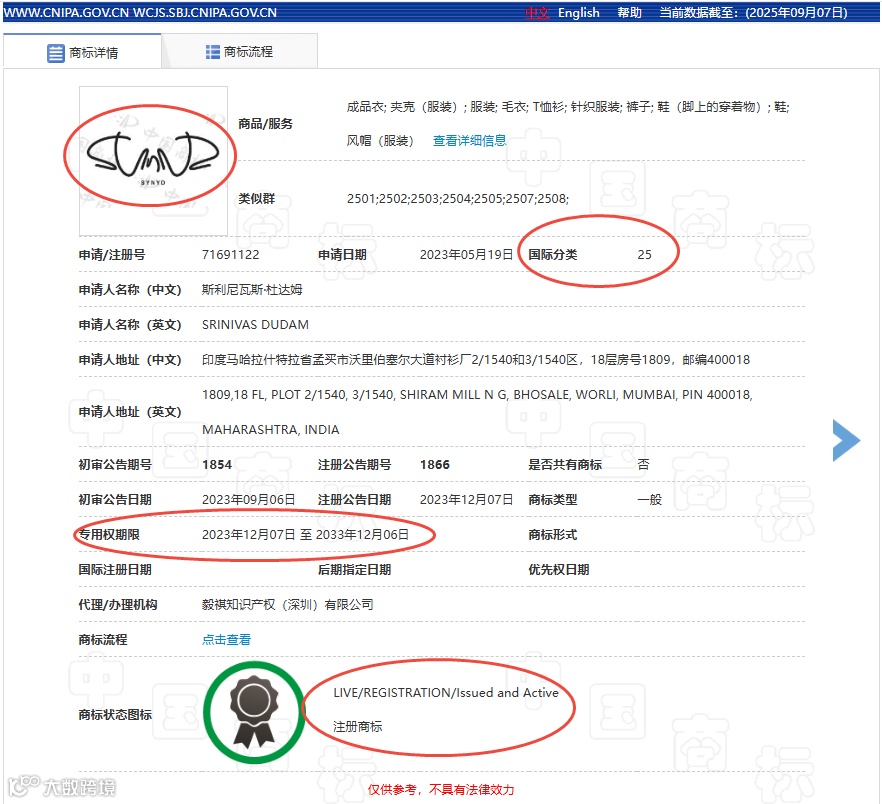Click the 商标详情 document icon
This screenshot has width=882, height=804.
[x=56, y=53]
